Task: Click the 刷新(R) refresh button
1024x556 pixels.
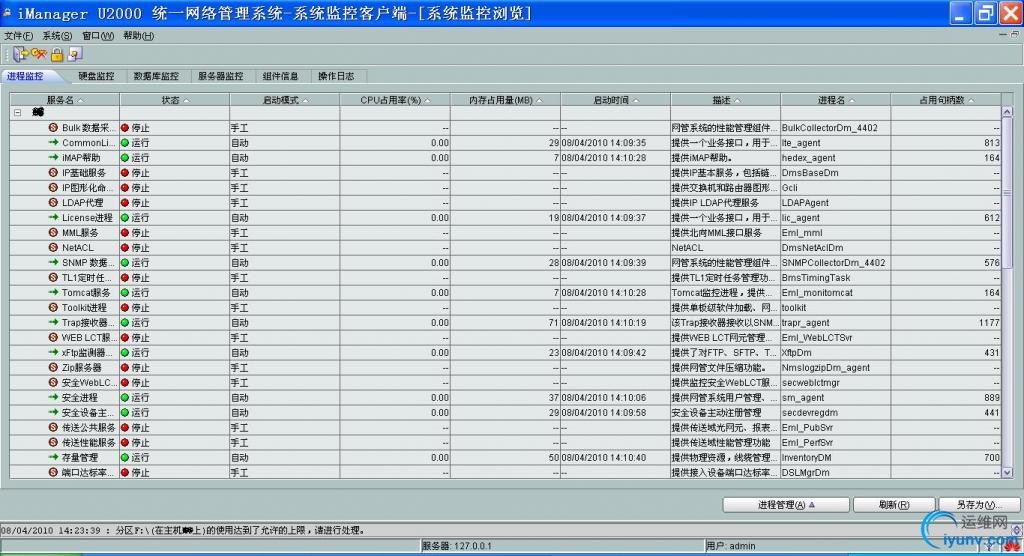Action: point(893,504)
